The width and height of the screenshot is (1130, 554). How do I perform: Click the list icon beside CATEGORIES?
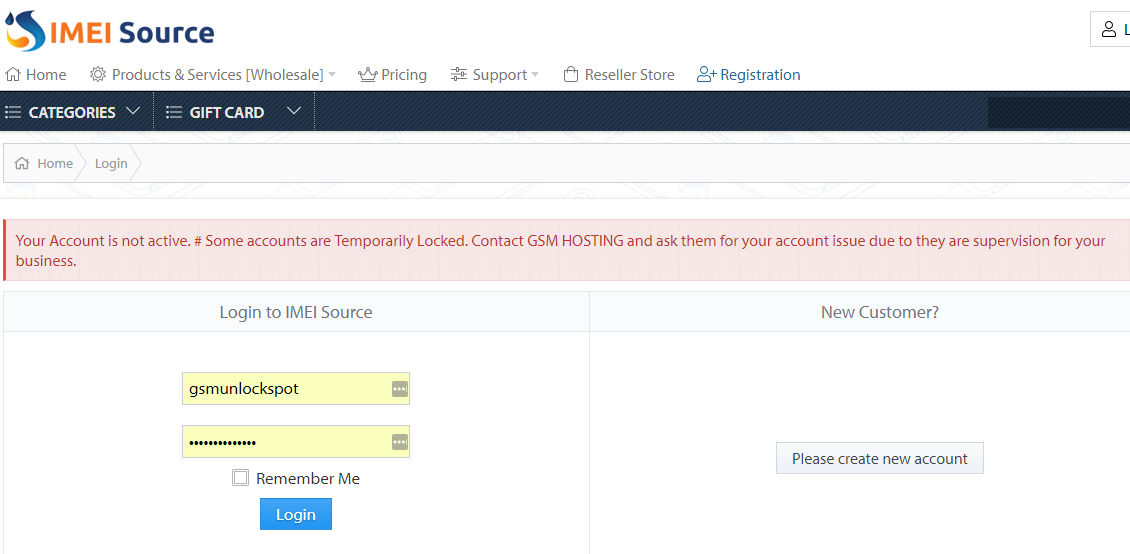(13, 112)
